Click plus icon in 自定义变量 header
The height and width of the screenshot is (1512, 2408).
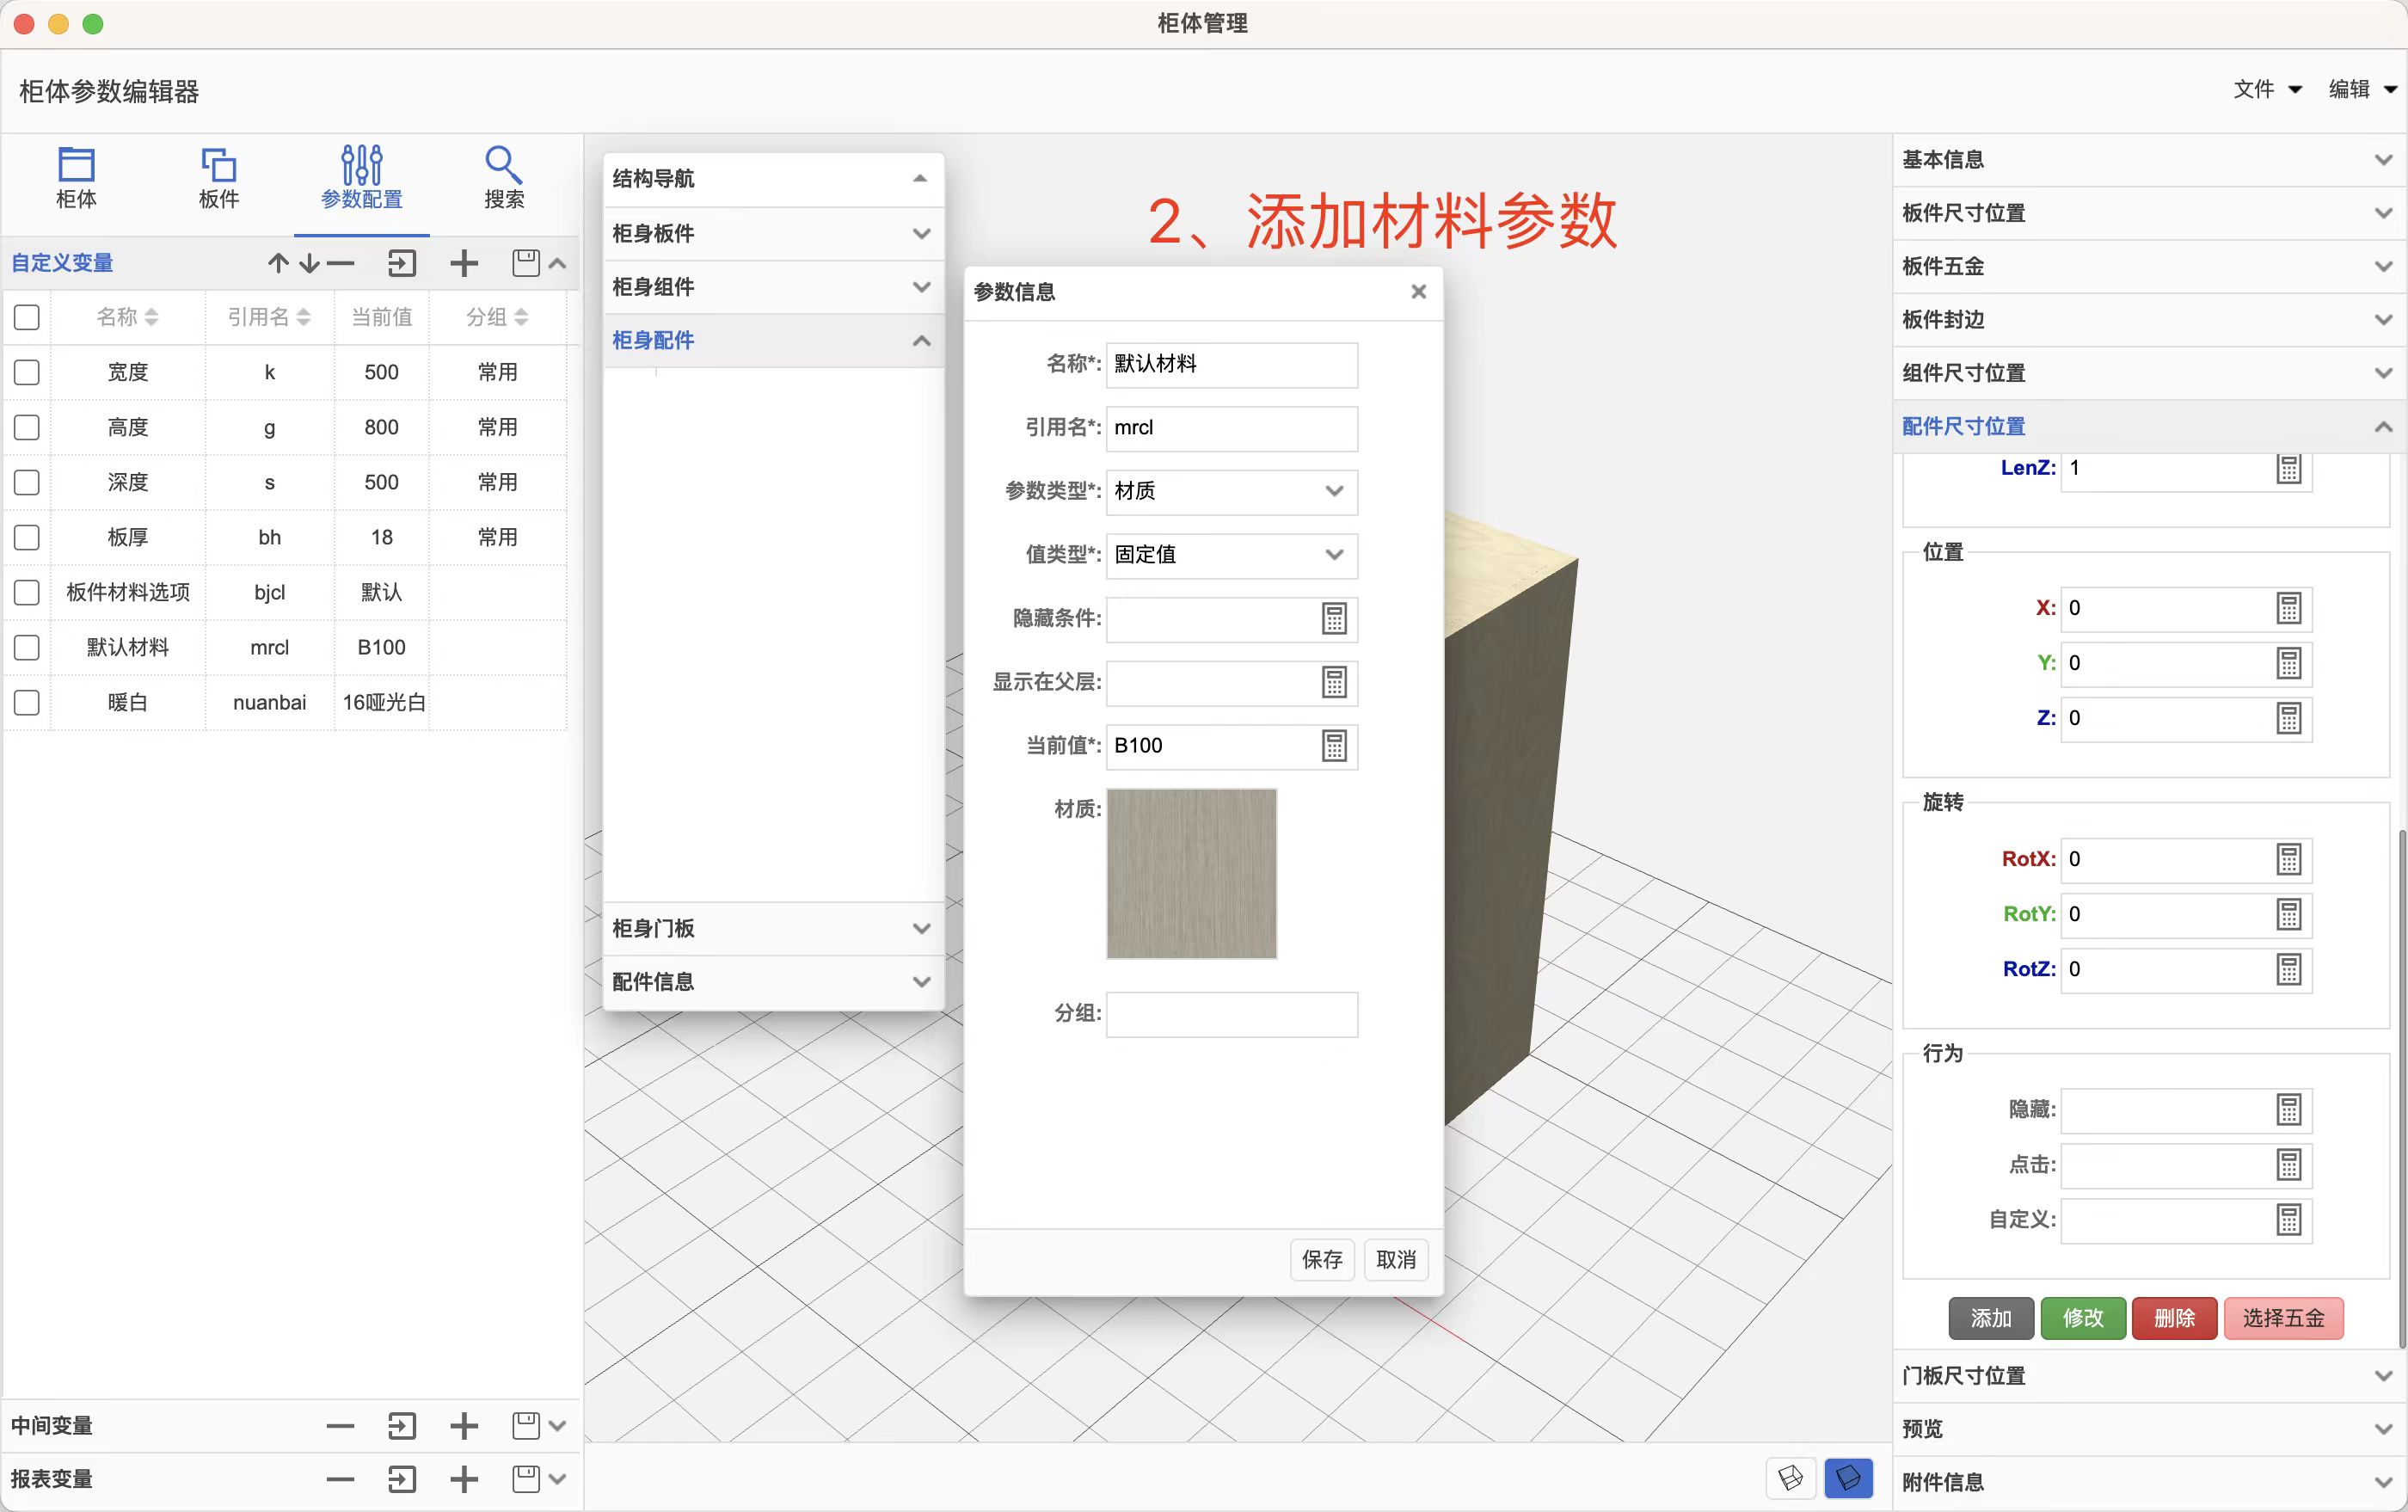[x=464, y=264]
